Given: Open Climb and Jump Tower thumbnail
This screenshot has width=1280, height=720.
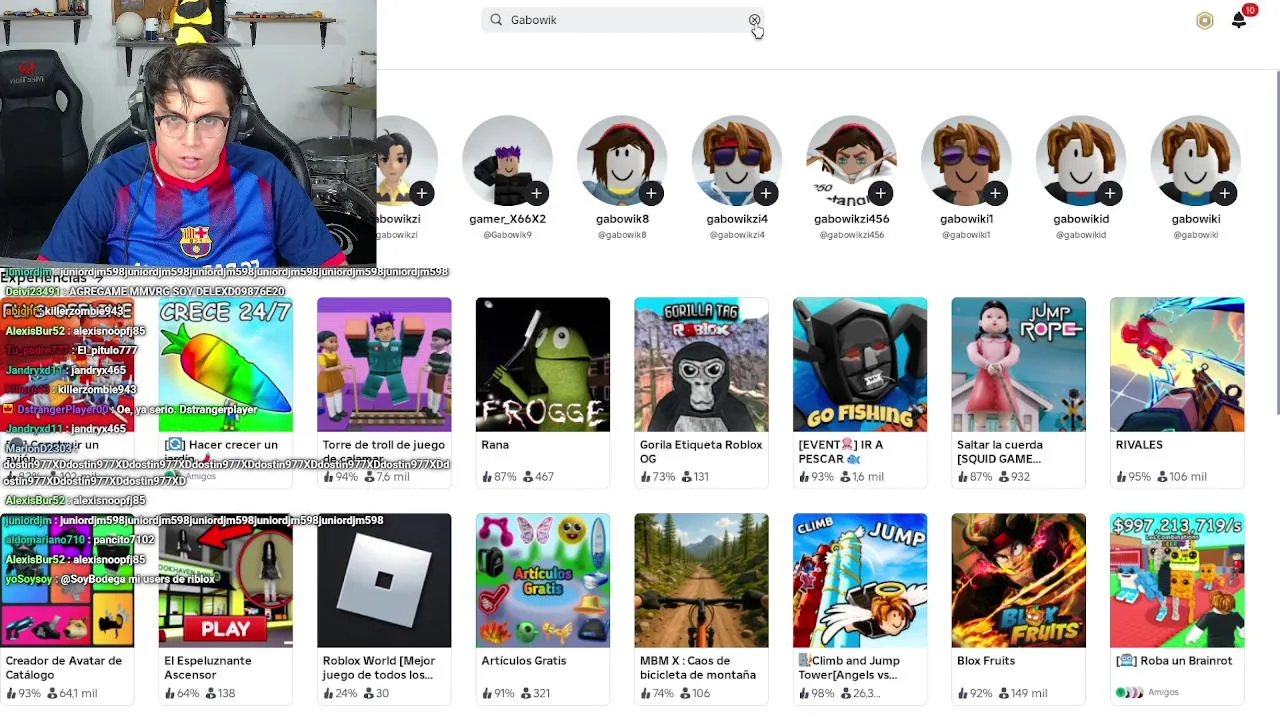Looking at the screenshot, I should 859,580.
